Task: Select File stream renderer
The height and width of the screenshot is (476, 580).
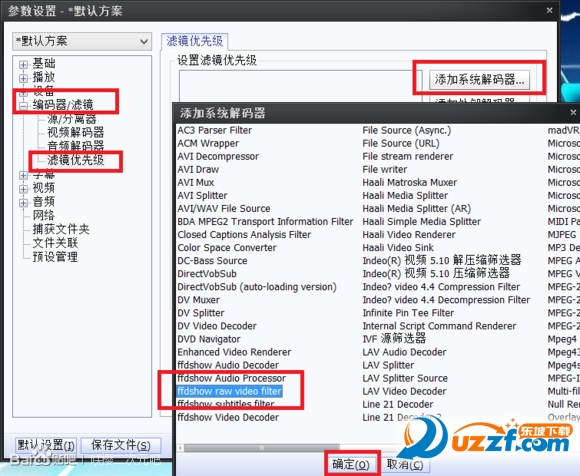Action: pos(408,156)
